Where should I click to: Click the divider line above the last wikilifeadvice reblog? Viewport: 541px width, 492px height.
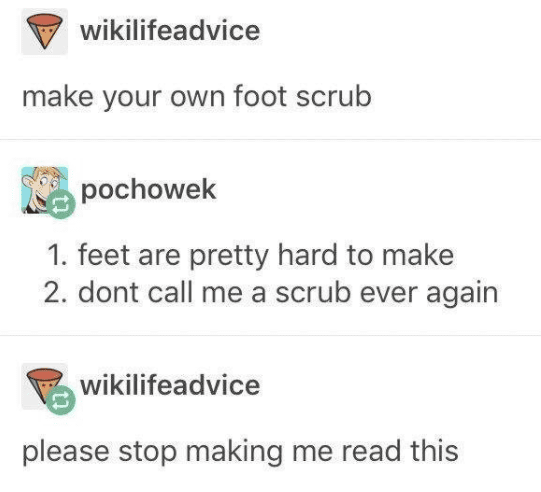(x=270, y=335)
